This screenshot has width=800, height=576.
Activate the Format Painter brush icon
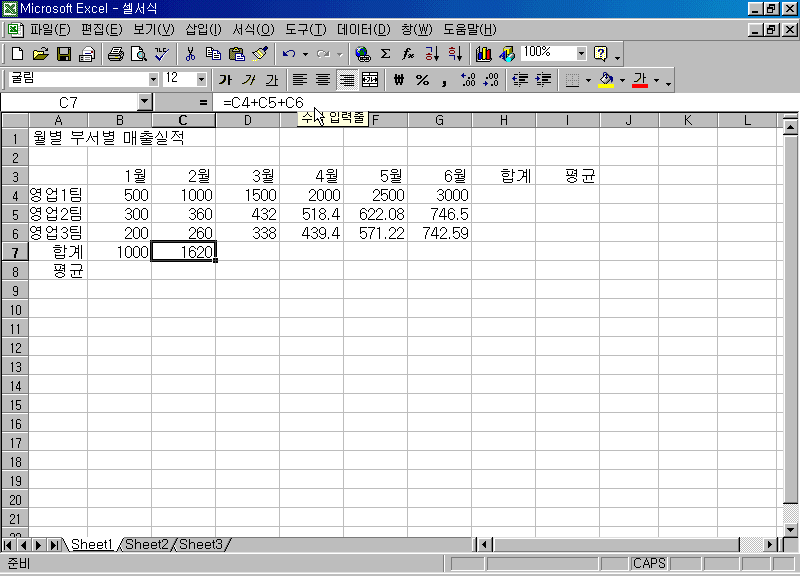click(x=260, y=54)
